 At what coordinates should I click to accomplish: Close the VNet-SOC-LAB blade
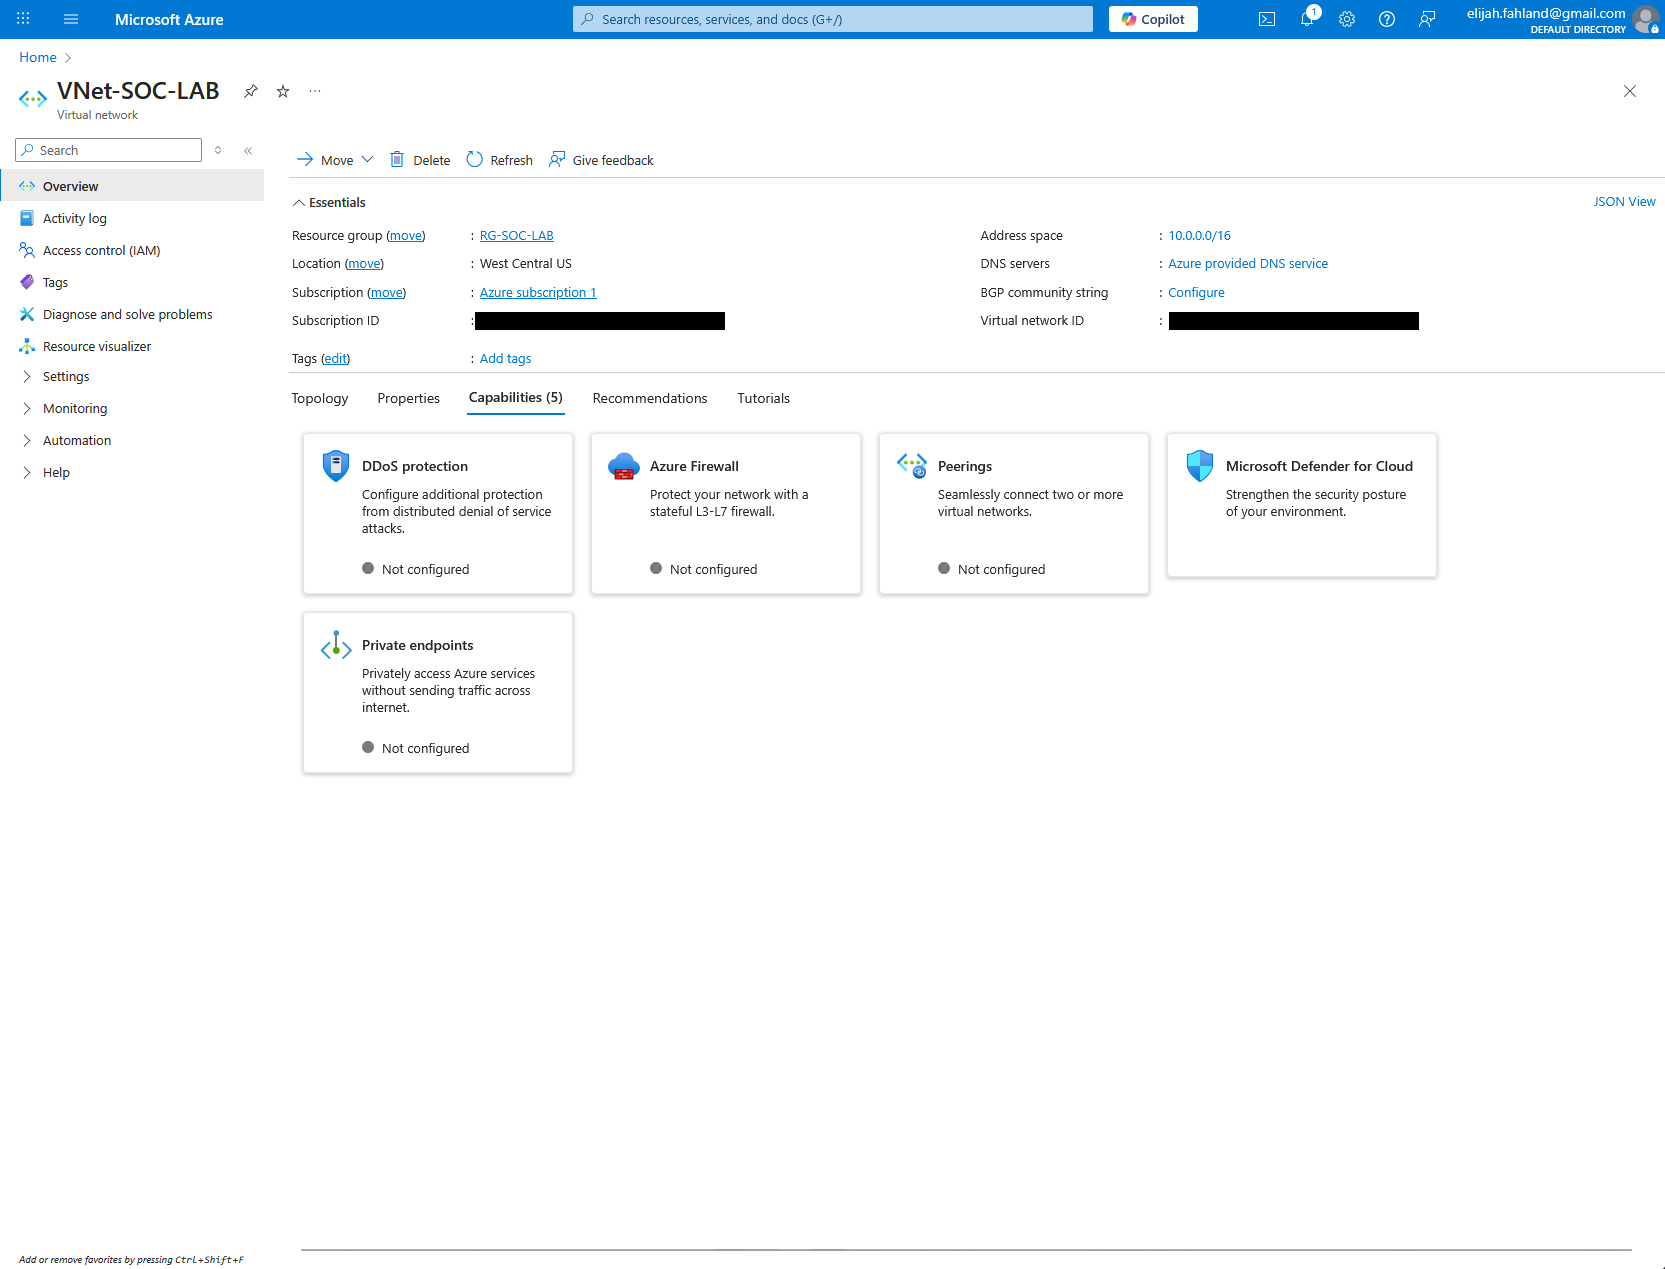click(x=1630, y=91)
